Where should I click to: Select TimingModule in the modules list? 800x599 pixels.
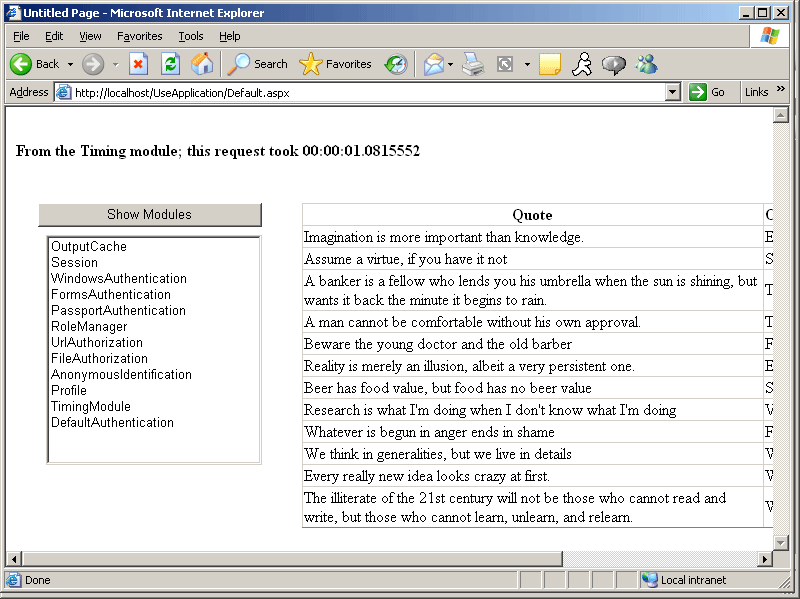pyautogui.click(x=91, y=407)
